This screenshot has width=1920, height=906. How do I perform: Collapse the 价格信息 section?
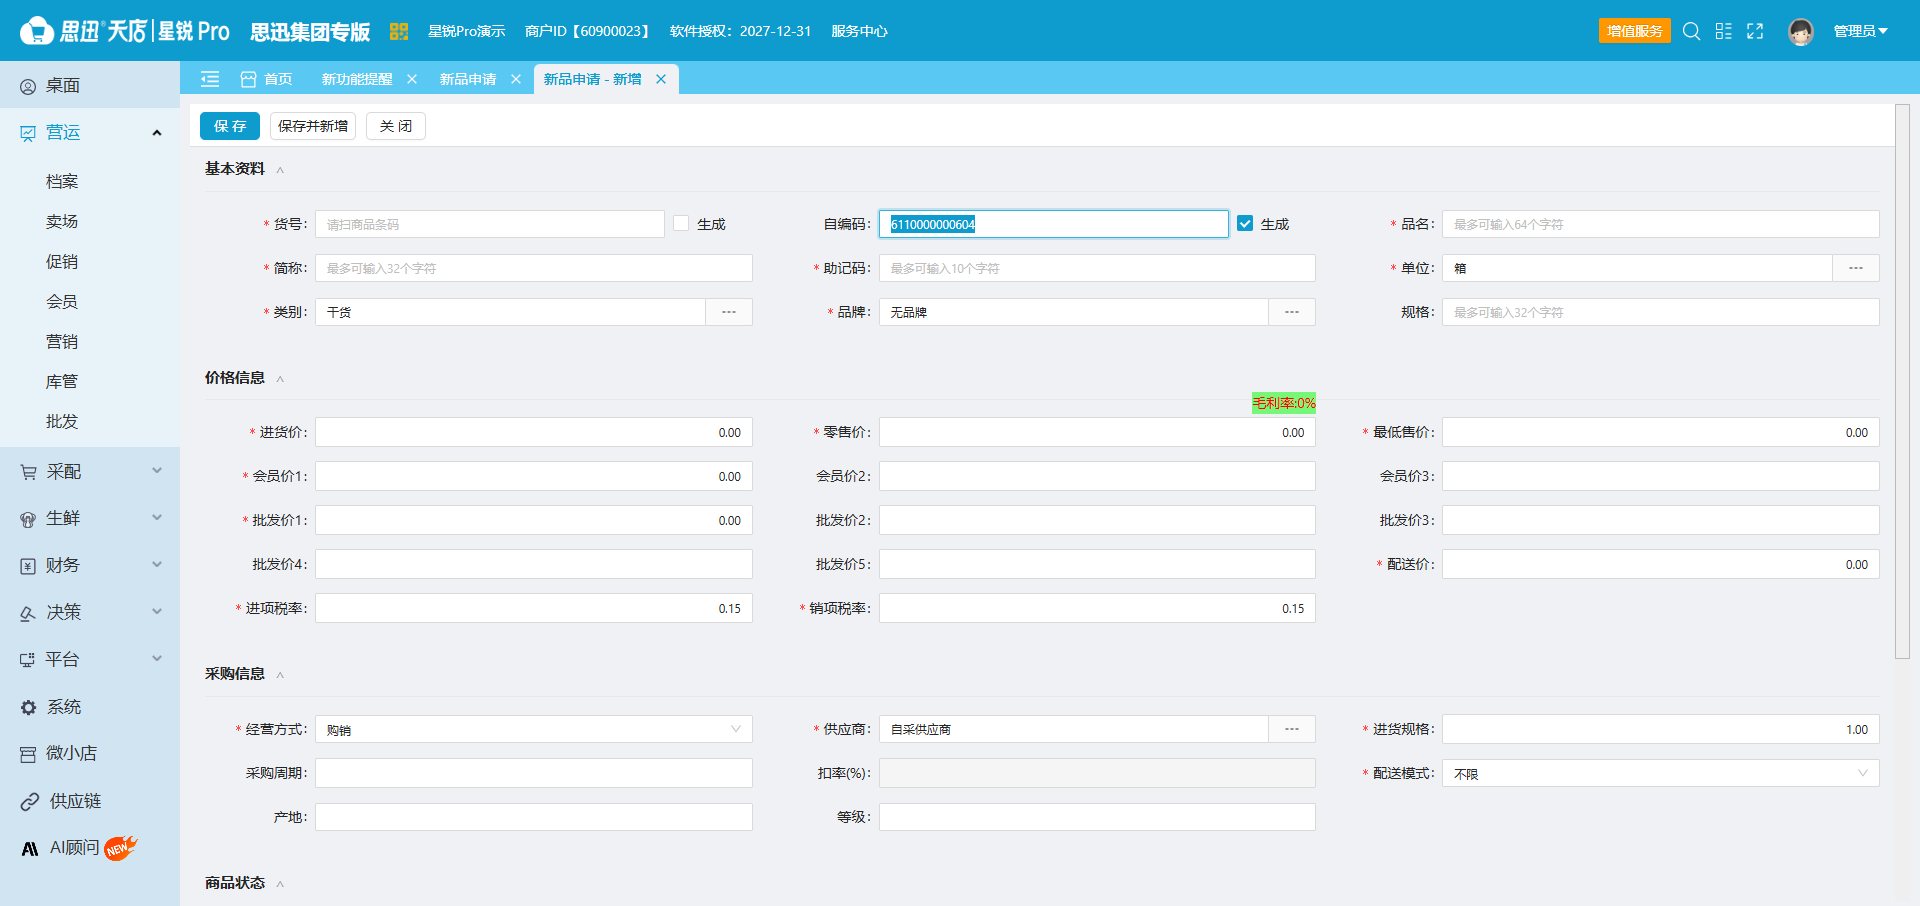(x=280, y=379)
